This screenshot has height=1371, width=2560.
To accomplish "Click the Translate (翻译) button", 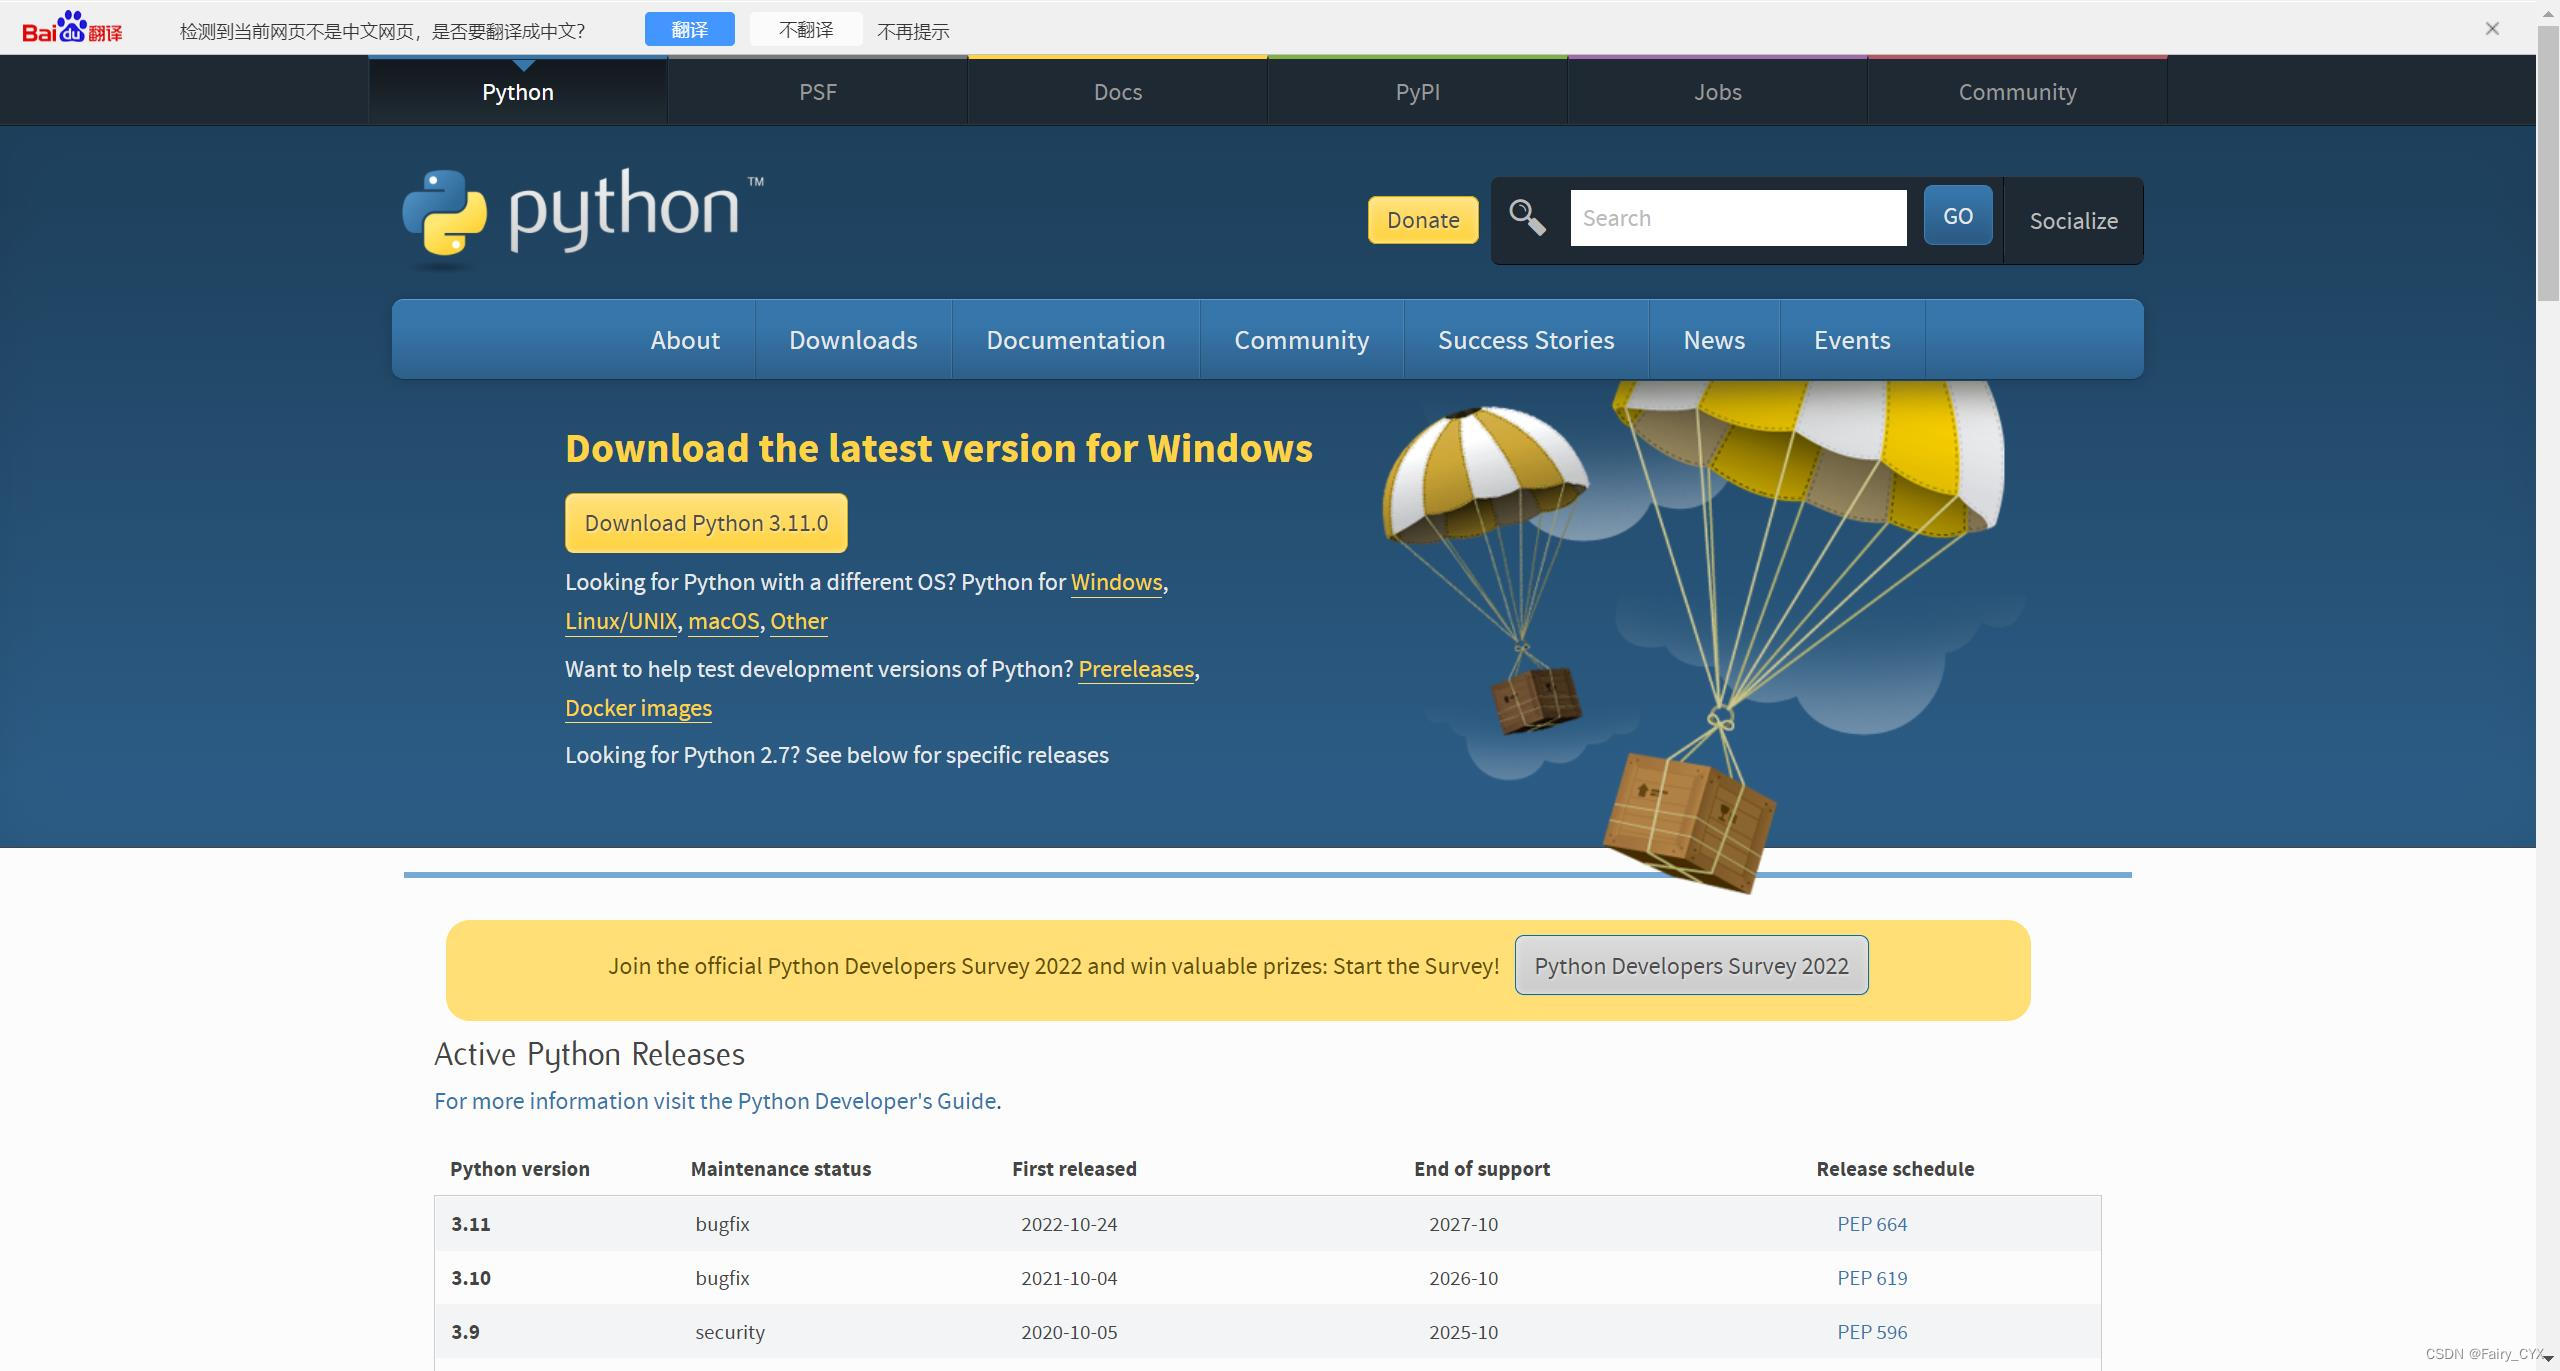I will coord(689,30).
